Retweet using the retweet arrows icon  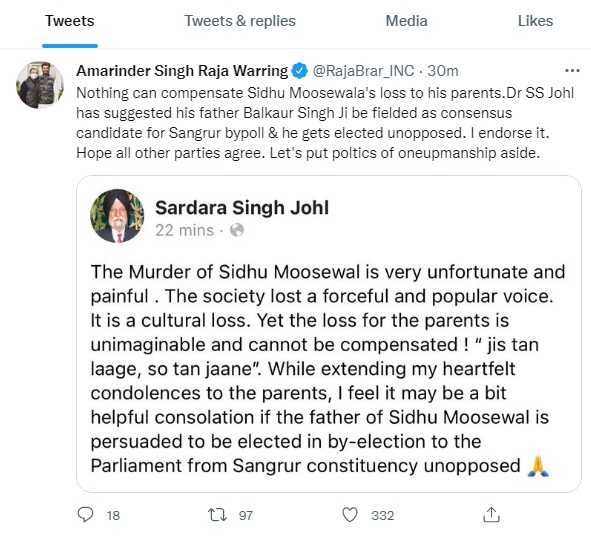point(217,515)
